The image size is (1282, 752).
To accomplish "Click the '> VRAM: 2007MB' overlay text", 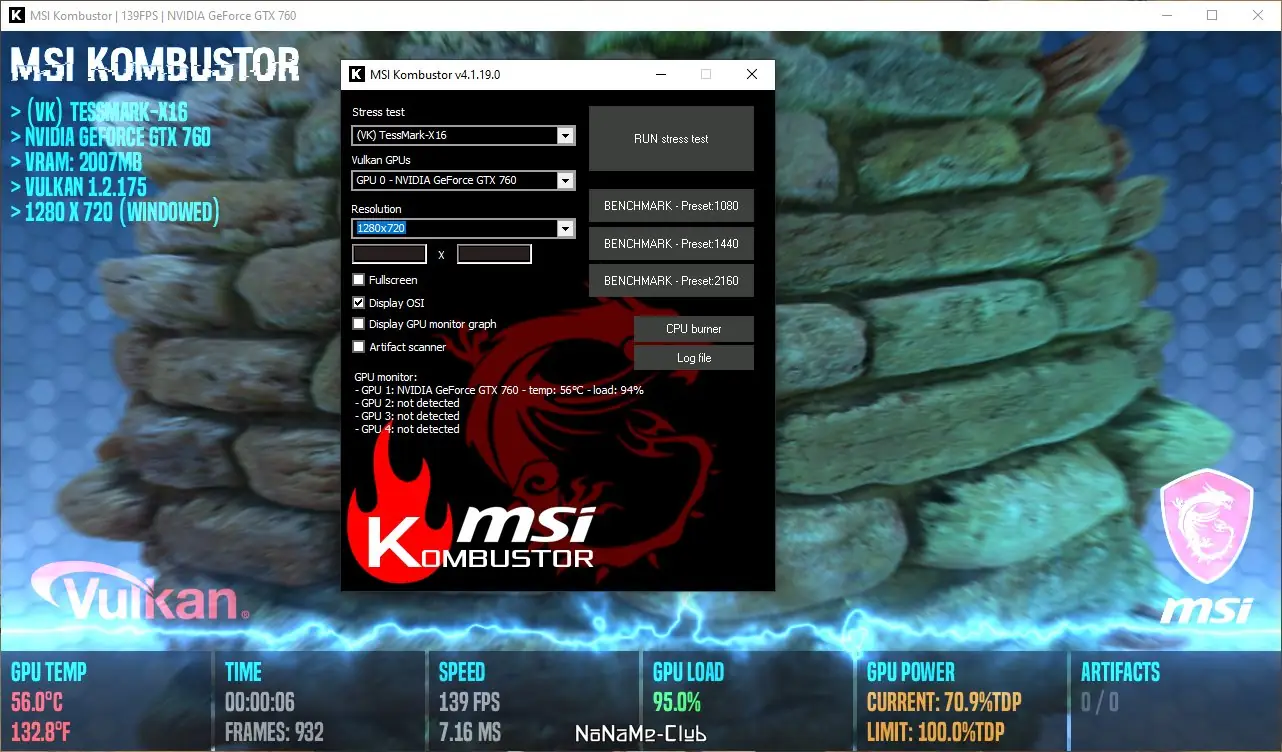I will (76, 161).
